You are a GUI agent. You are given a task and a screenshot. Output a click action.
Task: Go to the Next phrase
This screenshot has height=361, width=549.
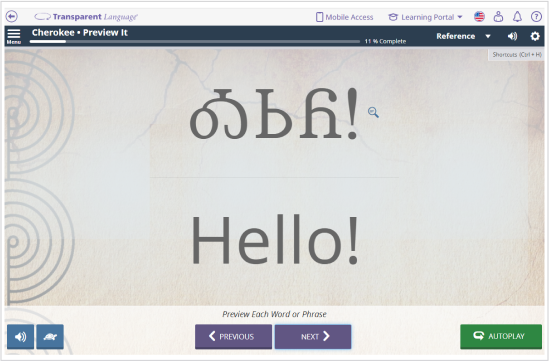click(x=313, y=336)
